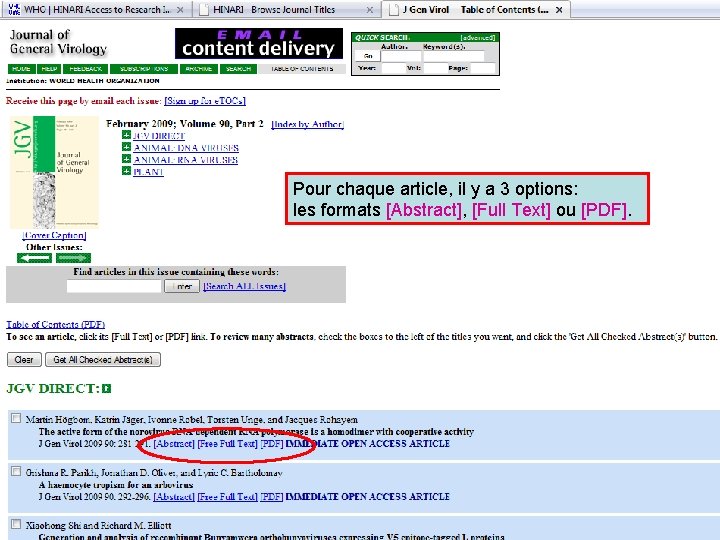The image size is (720, 540).
Task: Click the Enter button beside find-words box
Action: tap(182, 286)
